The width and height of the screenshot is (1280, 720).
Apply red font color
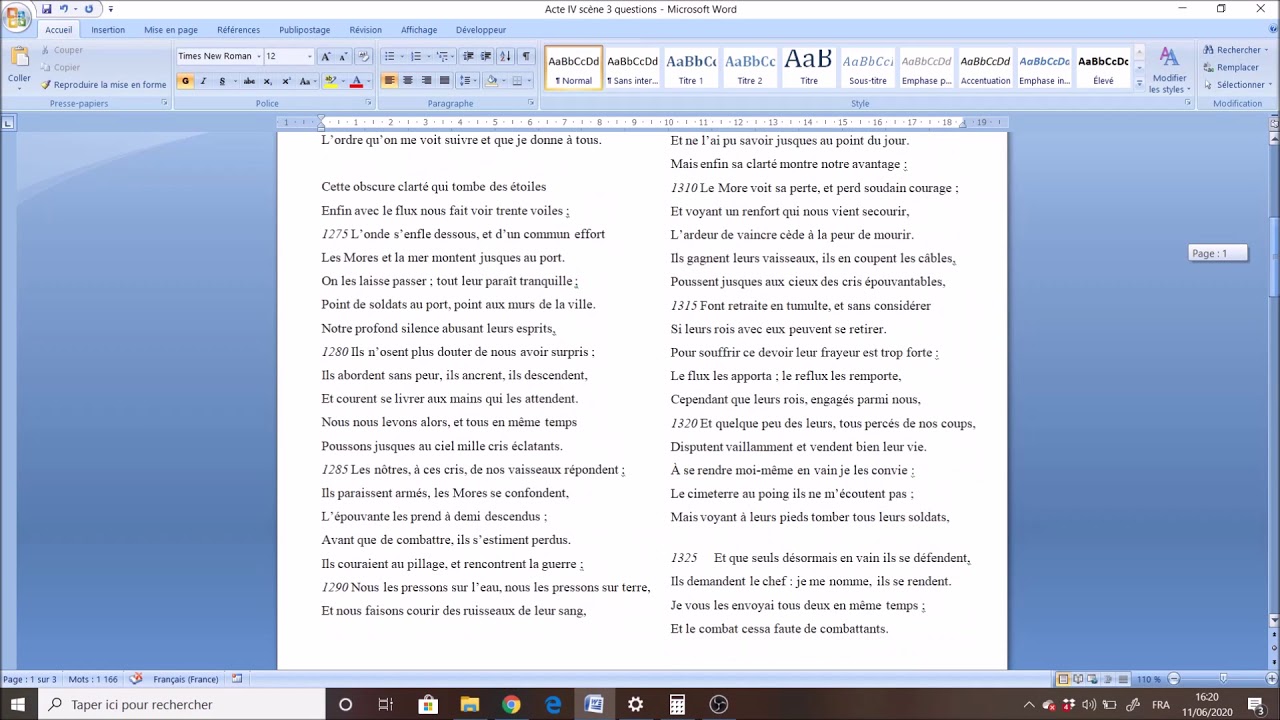click(x=356, y=81)
